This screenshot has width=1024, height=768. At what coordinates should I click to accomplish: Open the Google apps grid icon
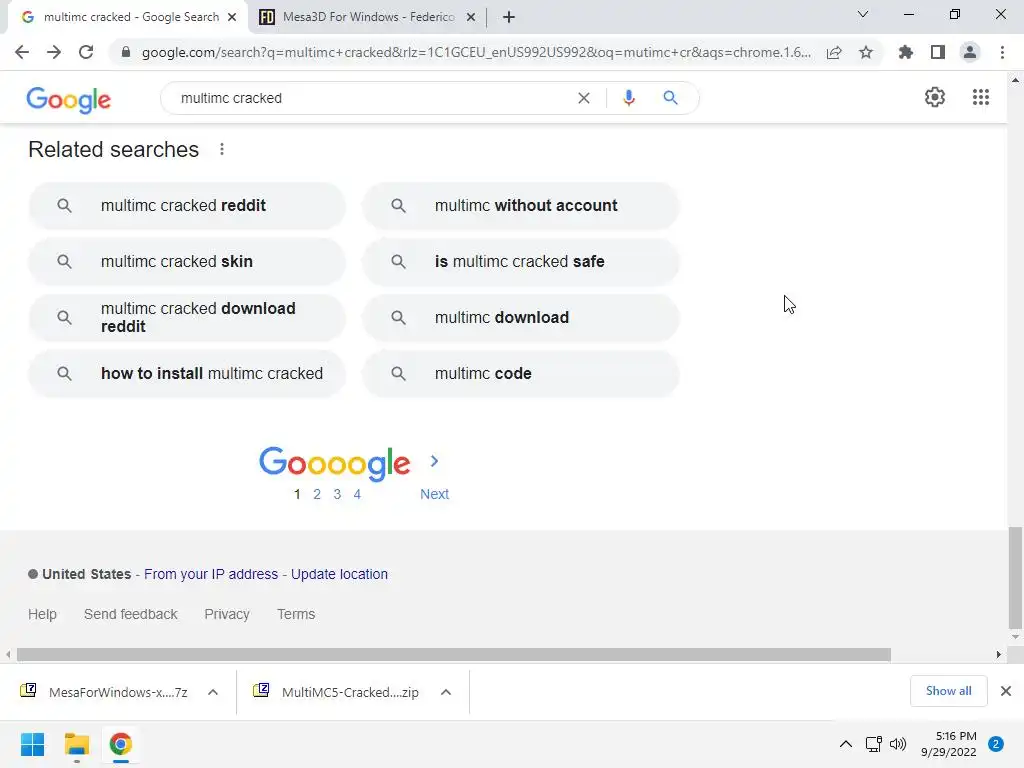click(981, 97)
